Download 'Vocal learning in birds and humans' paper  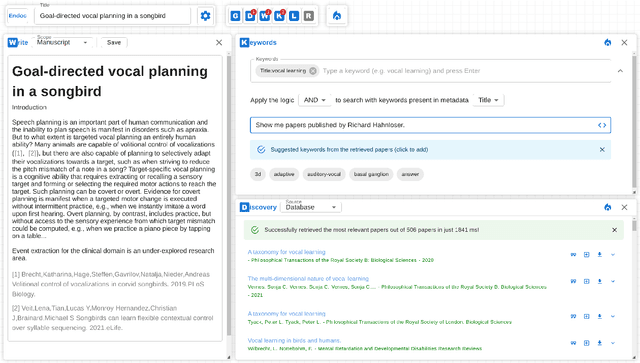[600, 343]
